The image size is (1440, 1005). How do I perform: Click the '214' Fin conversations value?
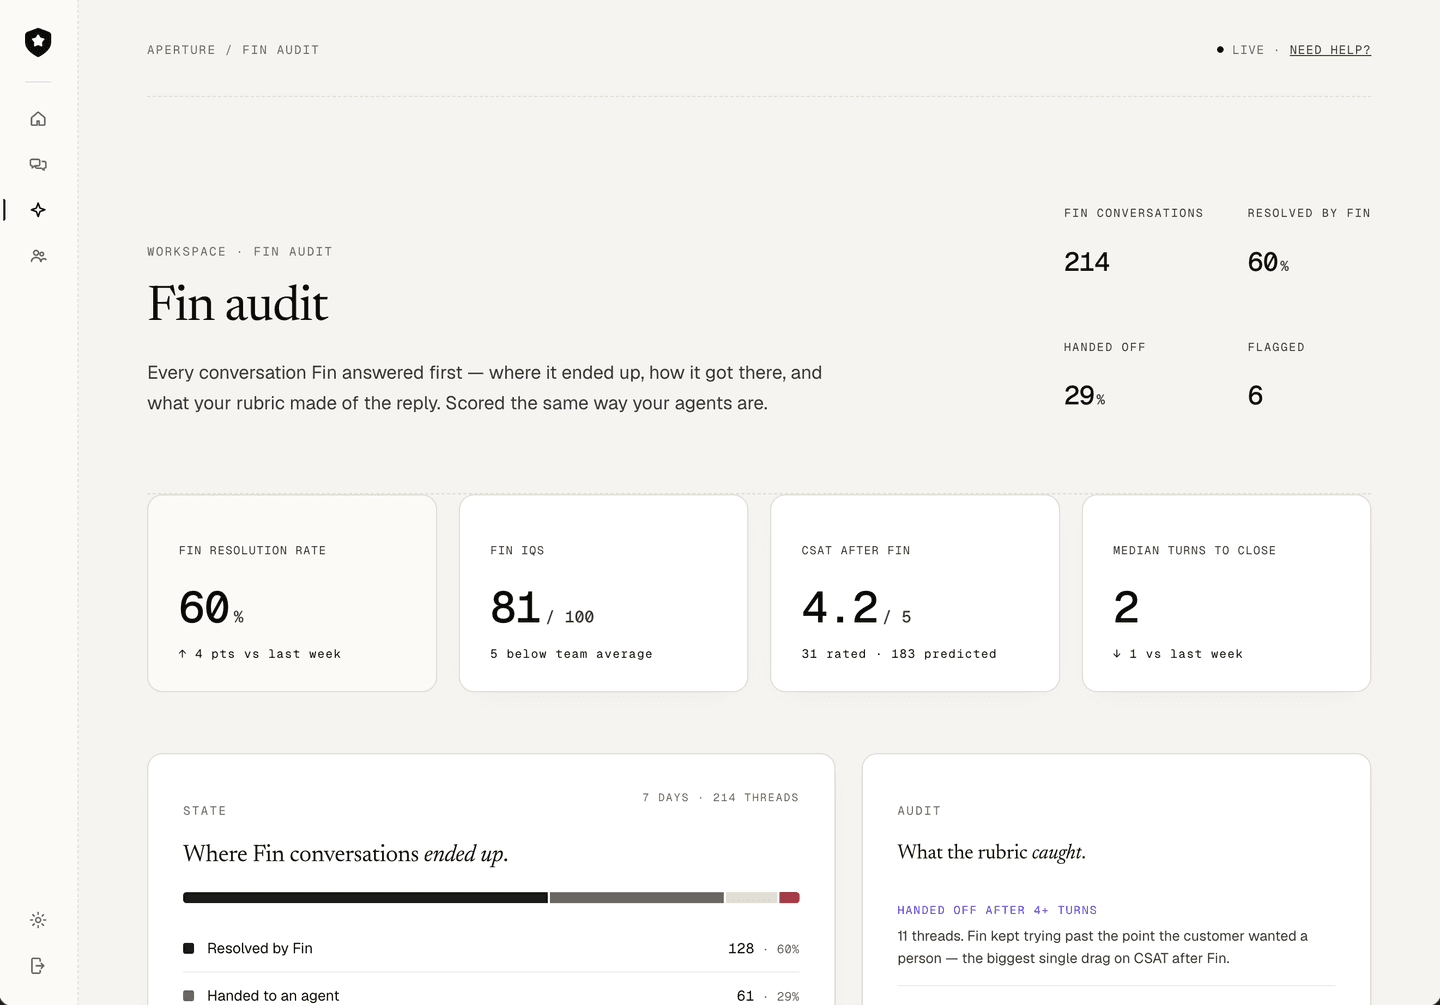point(1087,262)
